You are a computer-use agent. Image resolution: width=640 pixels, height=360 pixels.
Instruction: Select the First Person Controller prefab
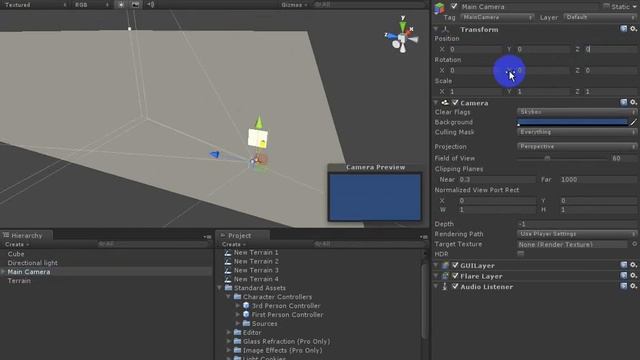(x=287, y=315)
